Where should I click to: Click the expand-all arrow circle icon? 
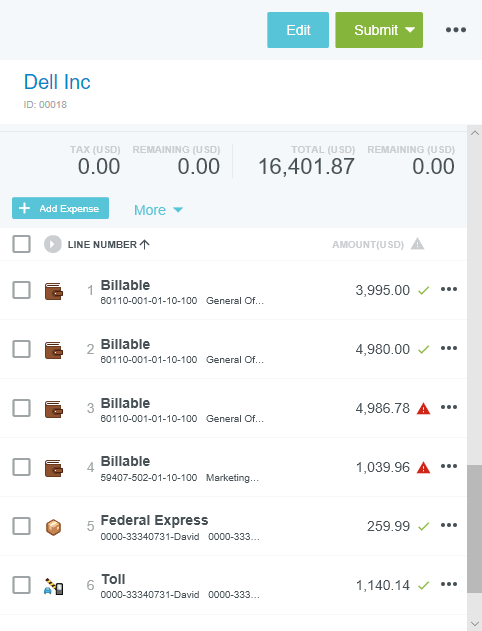pyautogui.click(x=53, y=244)
